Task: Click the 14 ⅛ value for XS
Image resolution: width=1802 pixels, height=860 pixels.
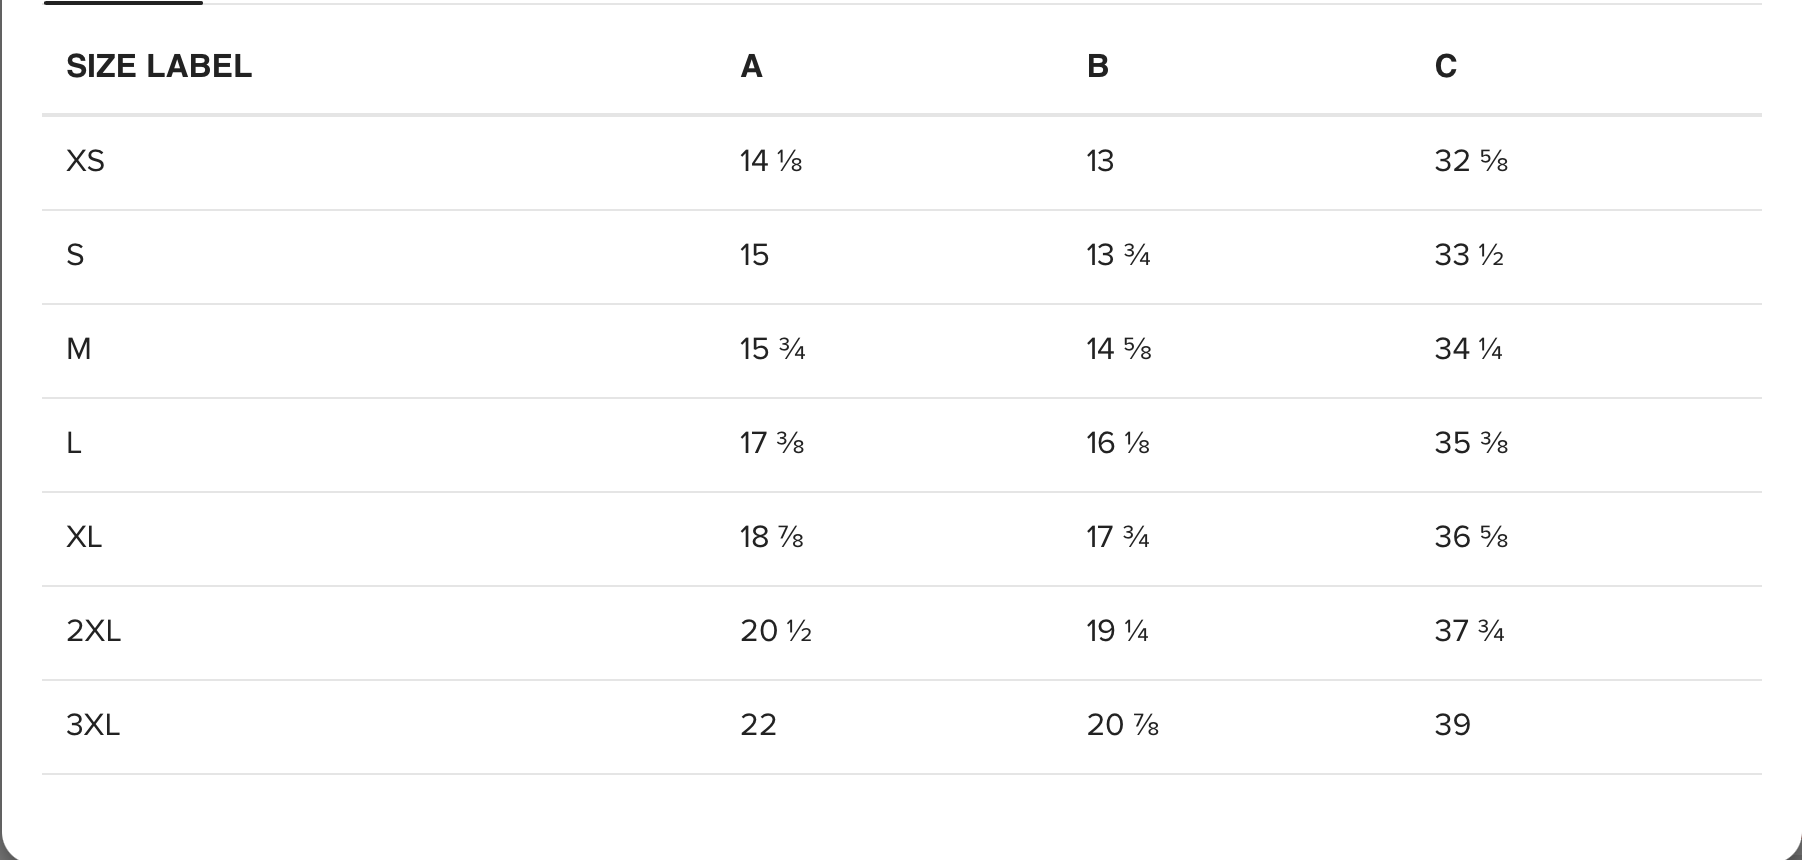Action: 771,161
